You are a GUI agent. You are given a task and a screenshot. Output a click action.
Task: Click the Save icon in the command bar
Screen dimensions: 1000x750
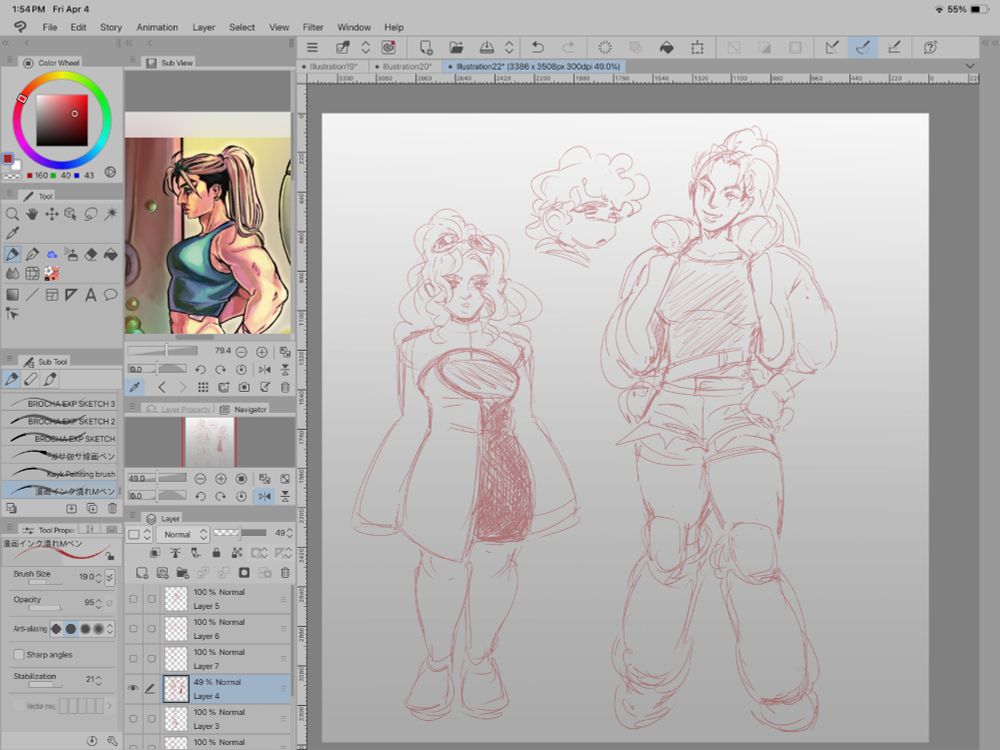pyautogui.click(x=487, y=47)
